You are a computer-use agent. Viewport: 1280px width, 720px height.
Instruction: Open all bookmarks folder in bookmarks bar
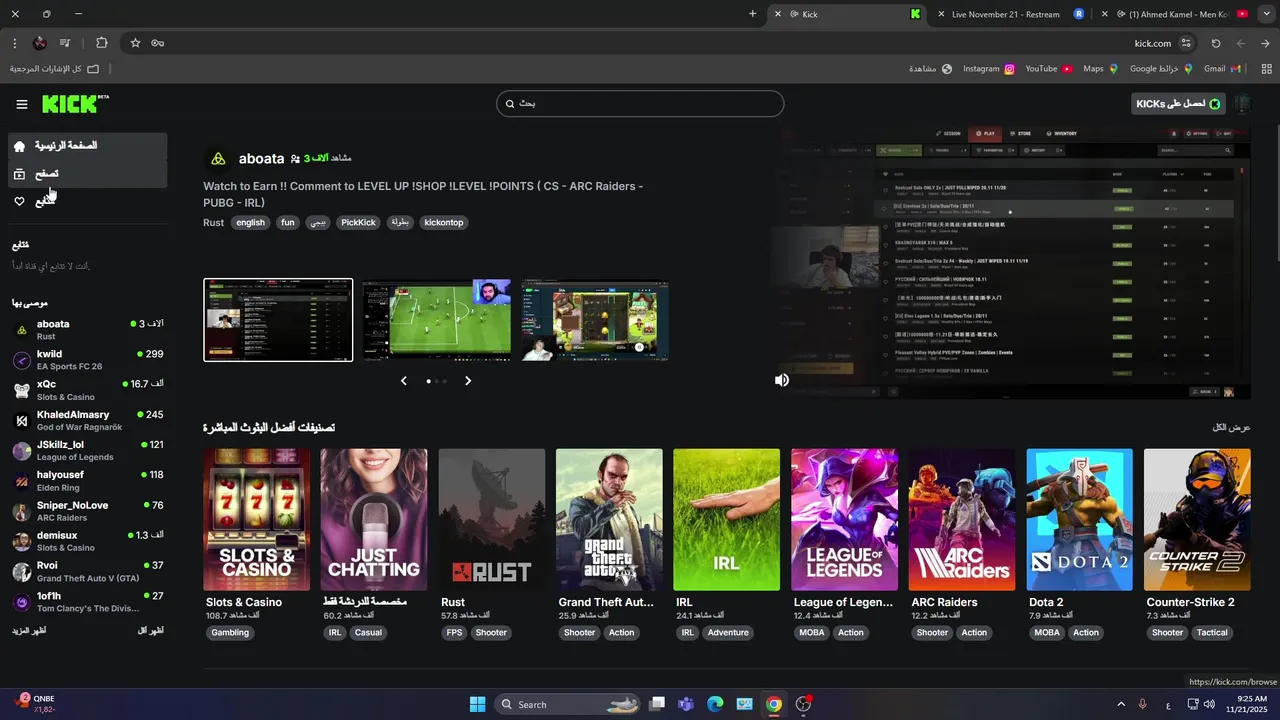click(55, 69)
